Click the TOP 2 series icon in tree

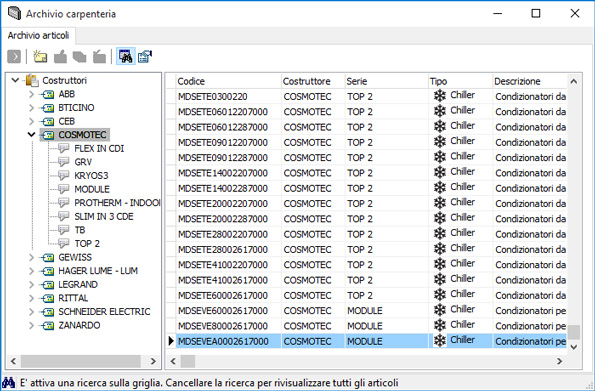tap(63, 243)
